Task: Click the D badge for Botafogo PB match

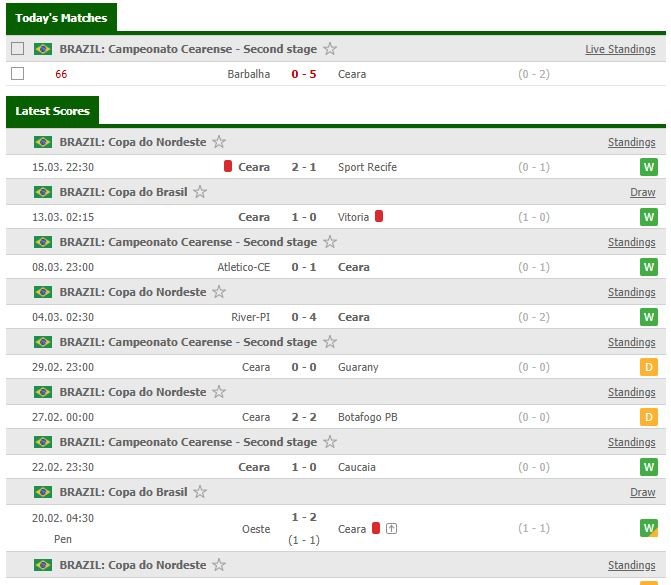Action: [649, 417]
